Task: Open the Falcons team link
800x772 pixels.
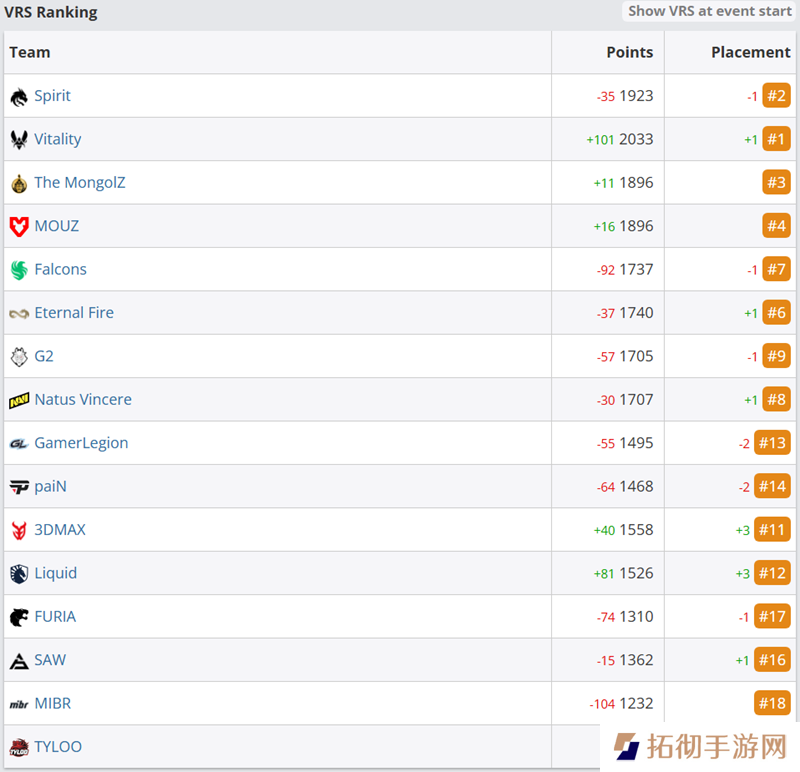Action: (x=60, y=269)
